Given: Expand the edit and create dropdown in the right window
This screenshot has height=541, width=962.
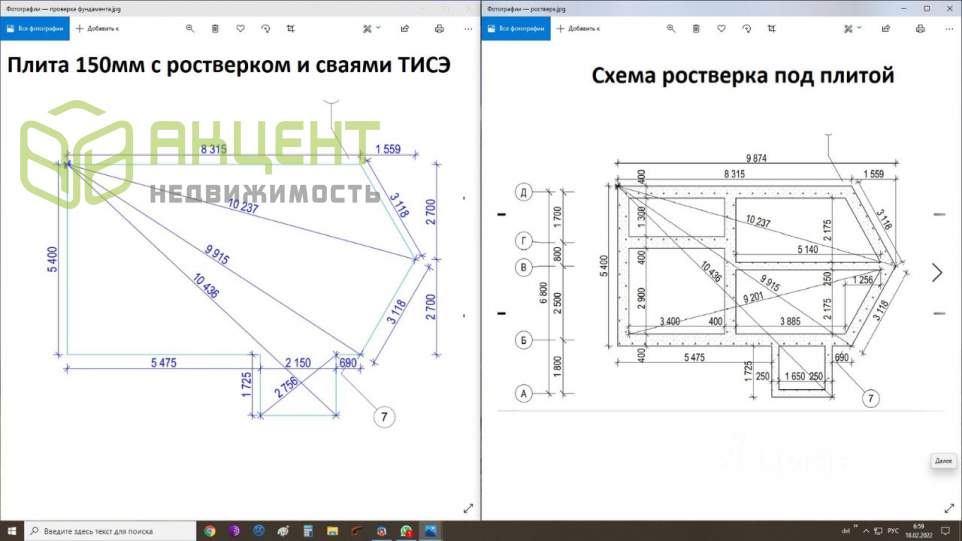Looking at the screenshot, I should (x=852, y=28).
